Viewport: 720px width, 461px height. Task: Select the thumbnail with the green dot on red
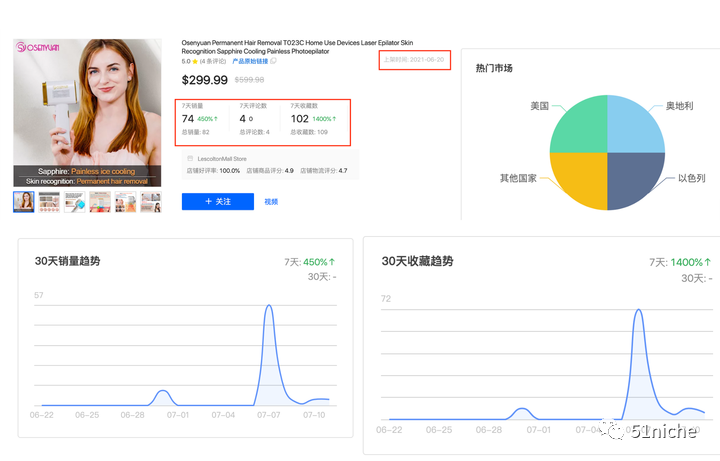tap(100, 202)
